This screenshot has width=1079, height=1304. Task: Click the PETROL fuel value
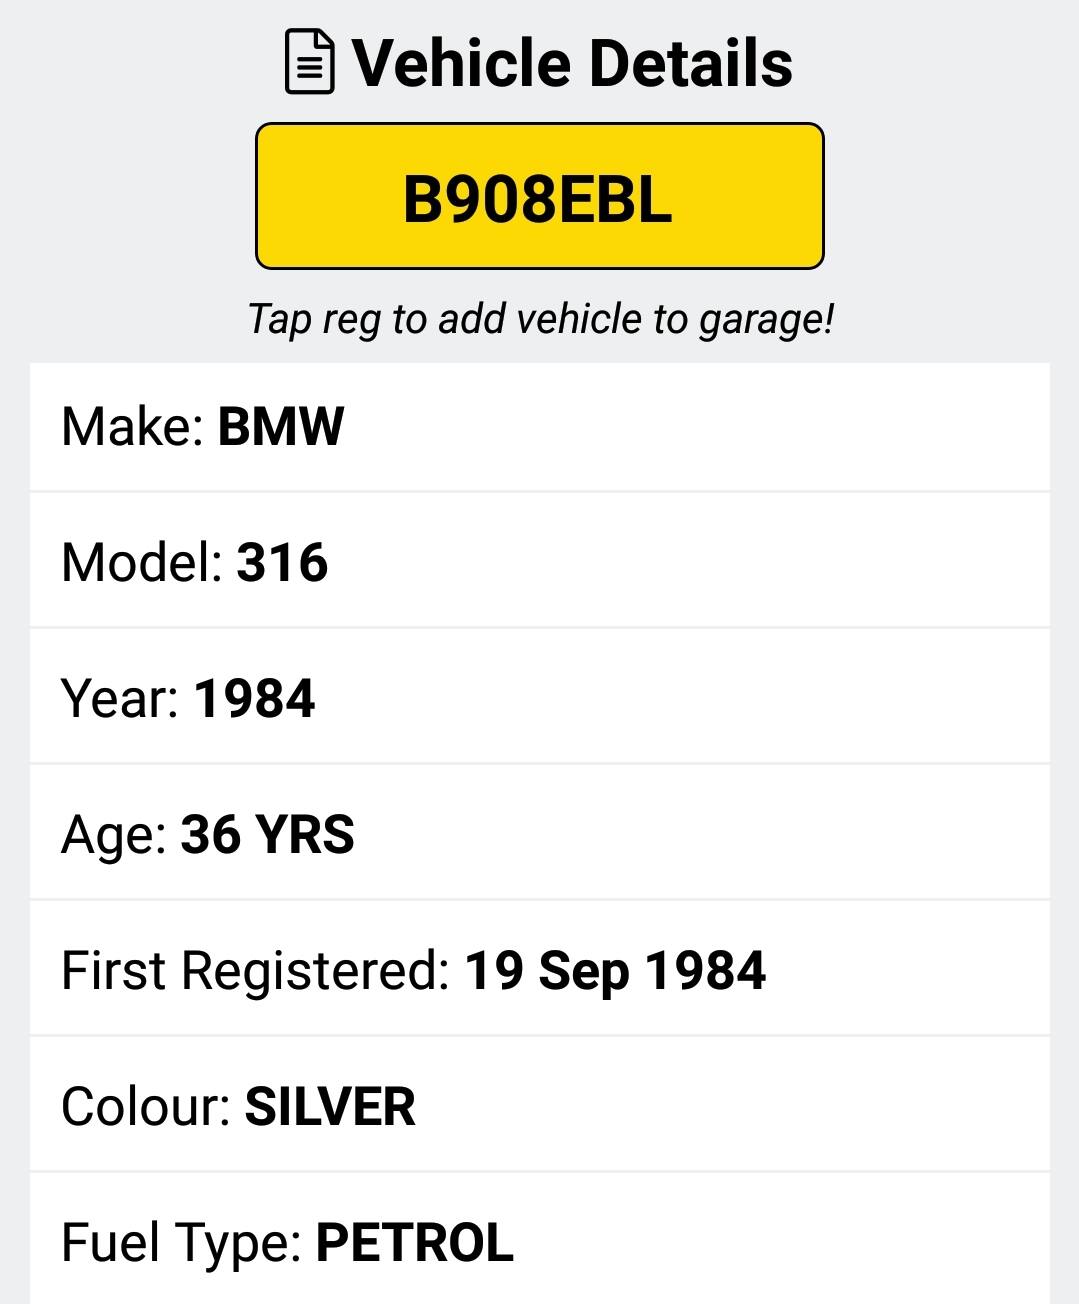414,1243
